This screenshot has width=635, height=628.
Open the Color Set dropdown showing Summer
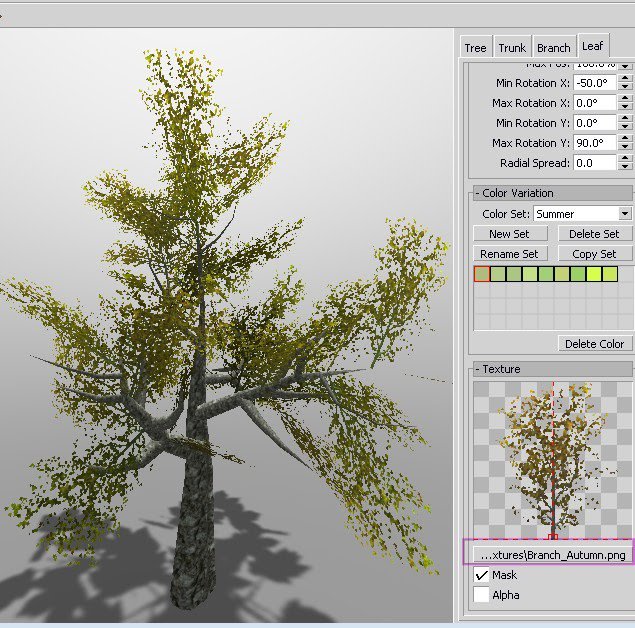point(582,213)
